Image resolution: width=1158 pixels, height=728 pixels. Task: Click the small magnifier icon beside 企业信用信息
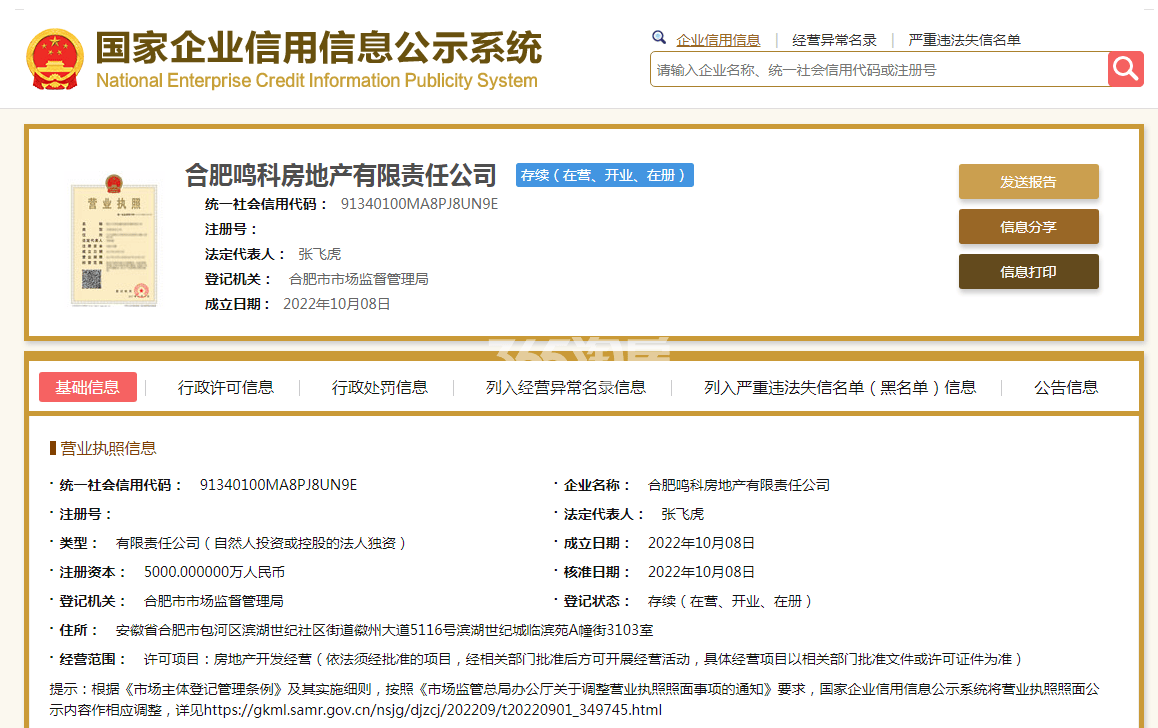659,38
